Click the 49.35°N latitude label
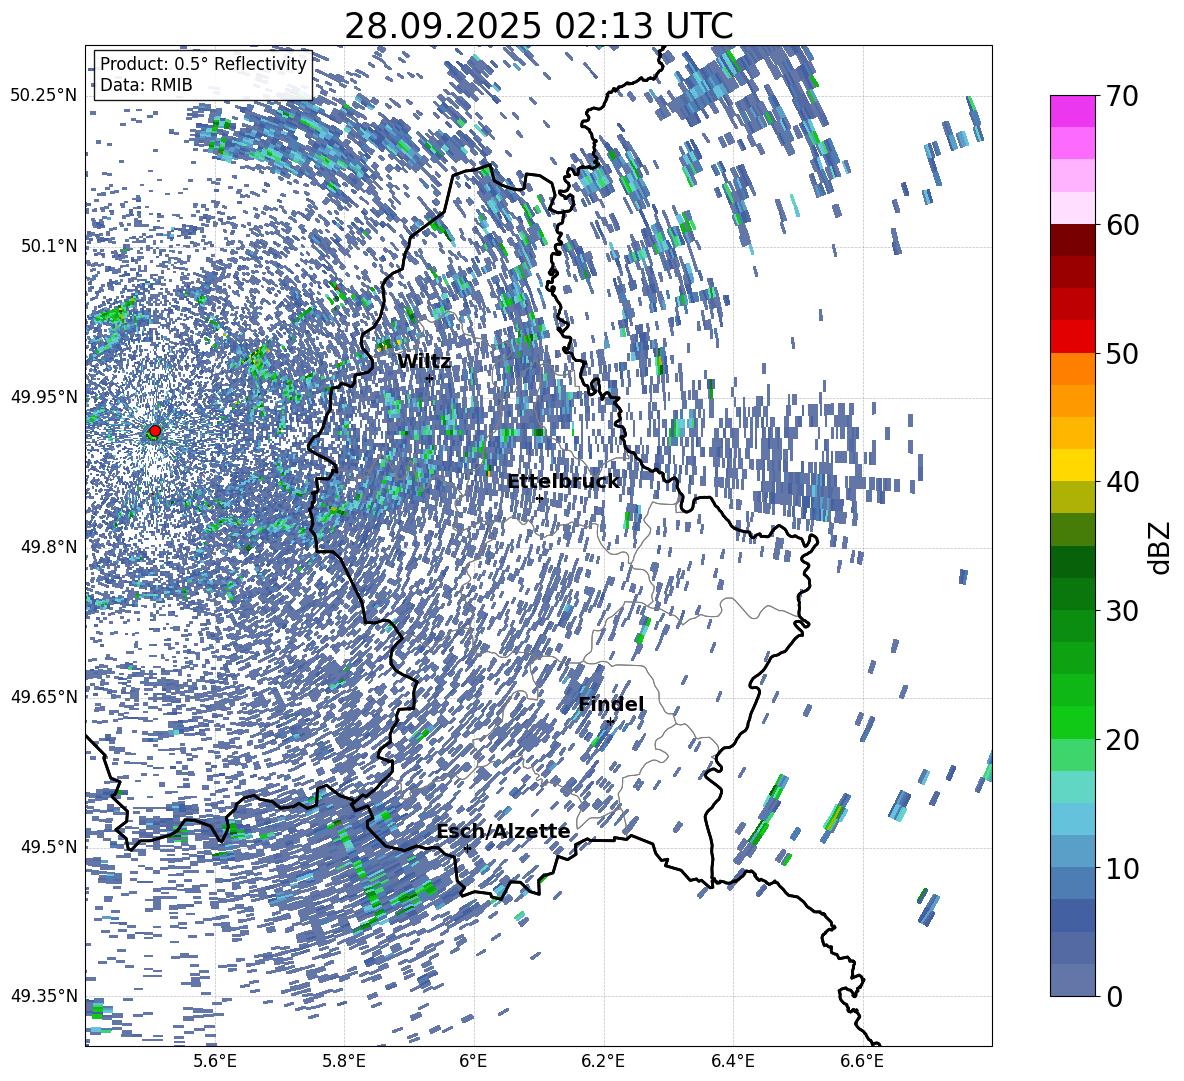Image resolution: width=1184 pixels, height=1081 pixels. tap(44, 996)
